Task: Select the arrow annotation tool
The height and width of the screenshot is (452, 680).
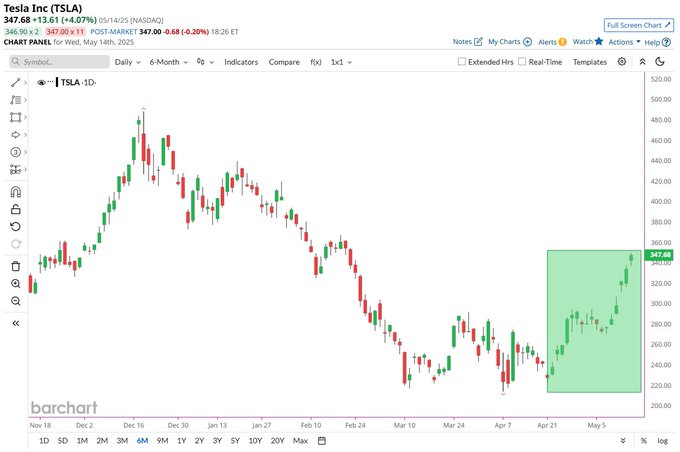Action: point(15,135)
